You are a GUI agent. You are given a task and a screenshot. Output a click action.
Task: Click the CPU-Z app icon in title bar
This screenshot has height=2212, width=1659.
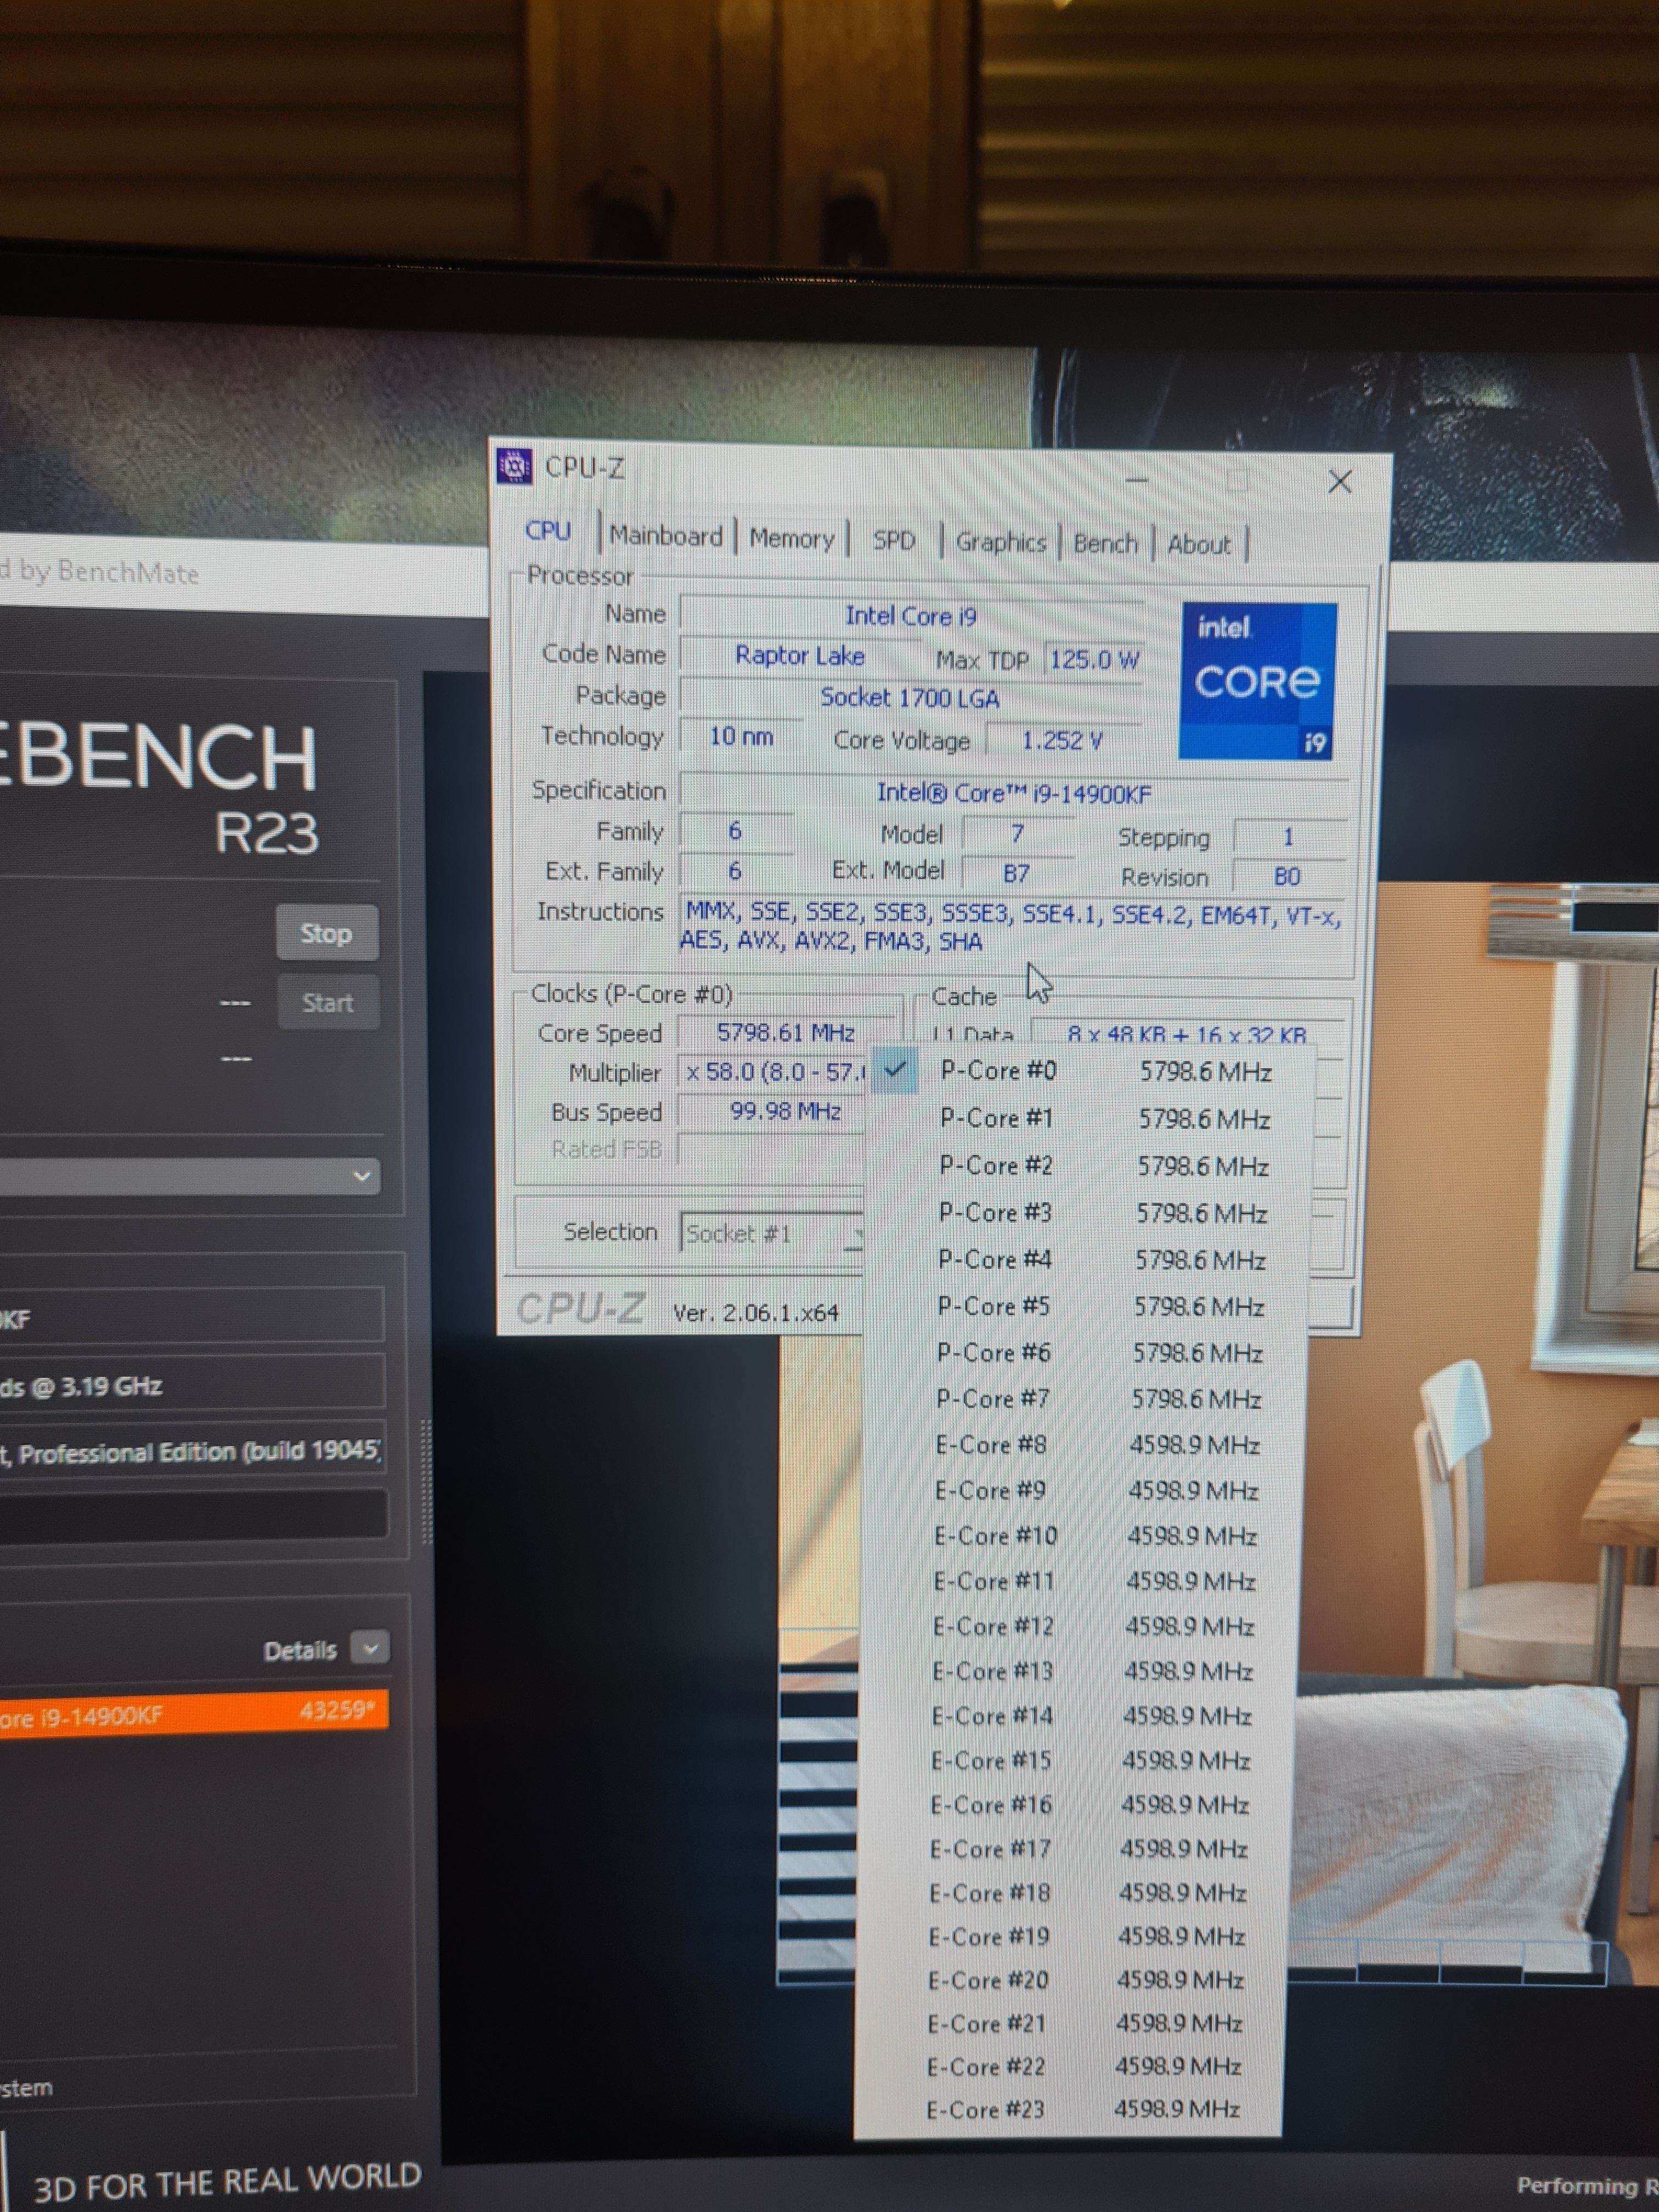click(514, 466)
